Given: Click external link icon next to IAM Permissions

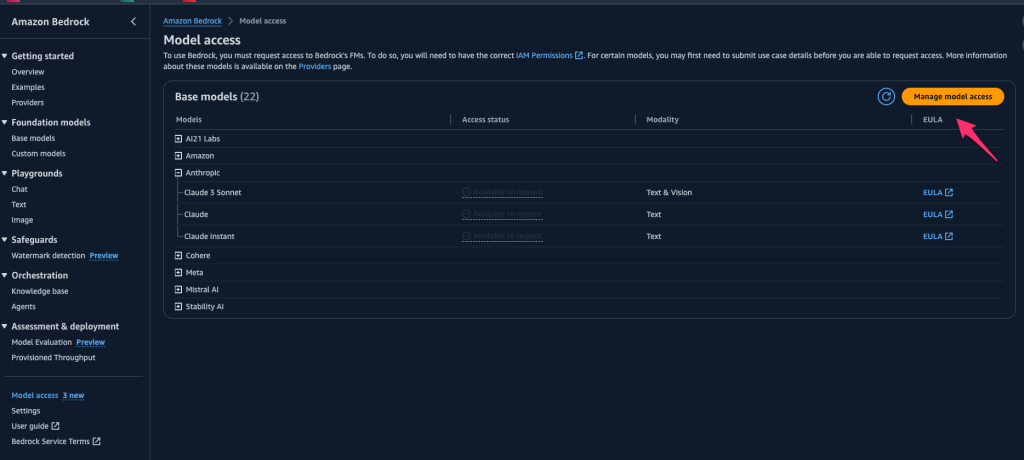Looking at the screenshot, I should click(x=579, y=56).
